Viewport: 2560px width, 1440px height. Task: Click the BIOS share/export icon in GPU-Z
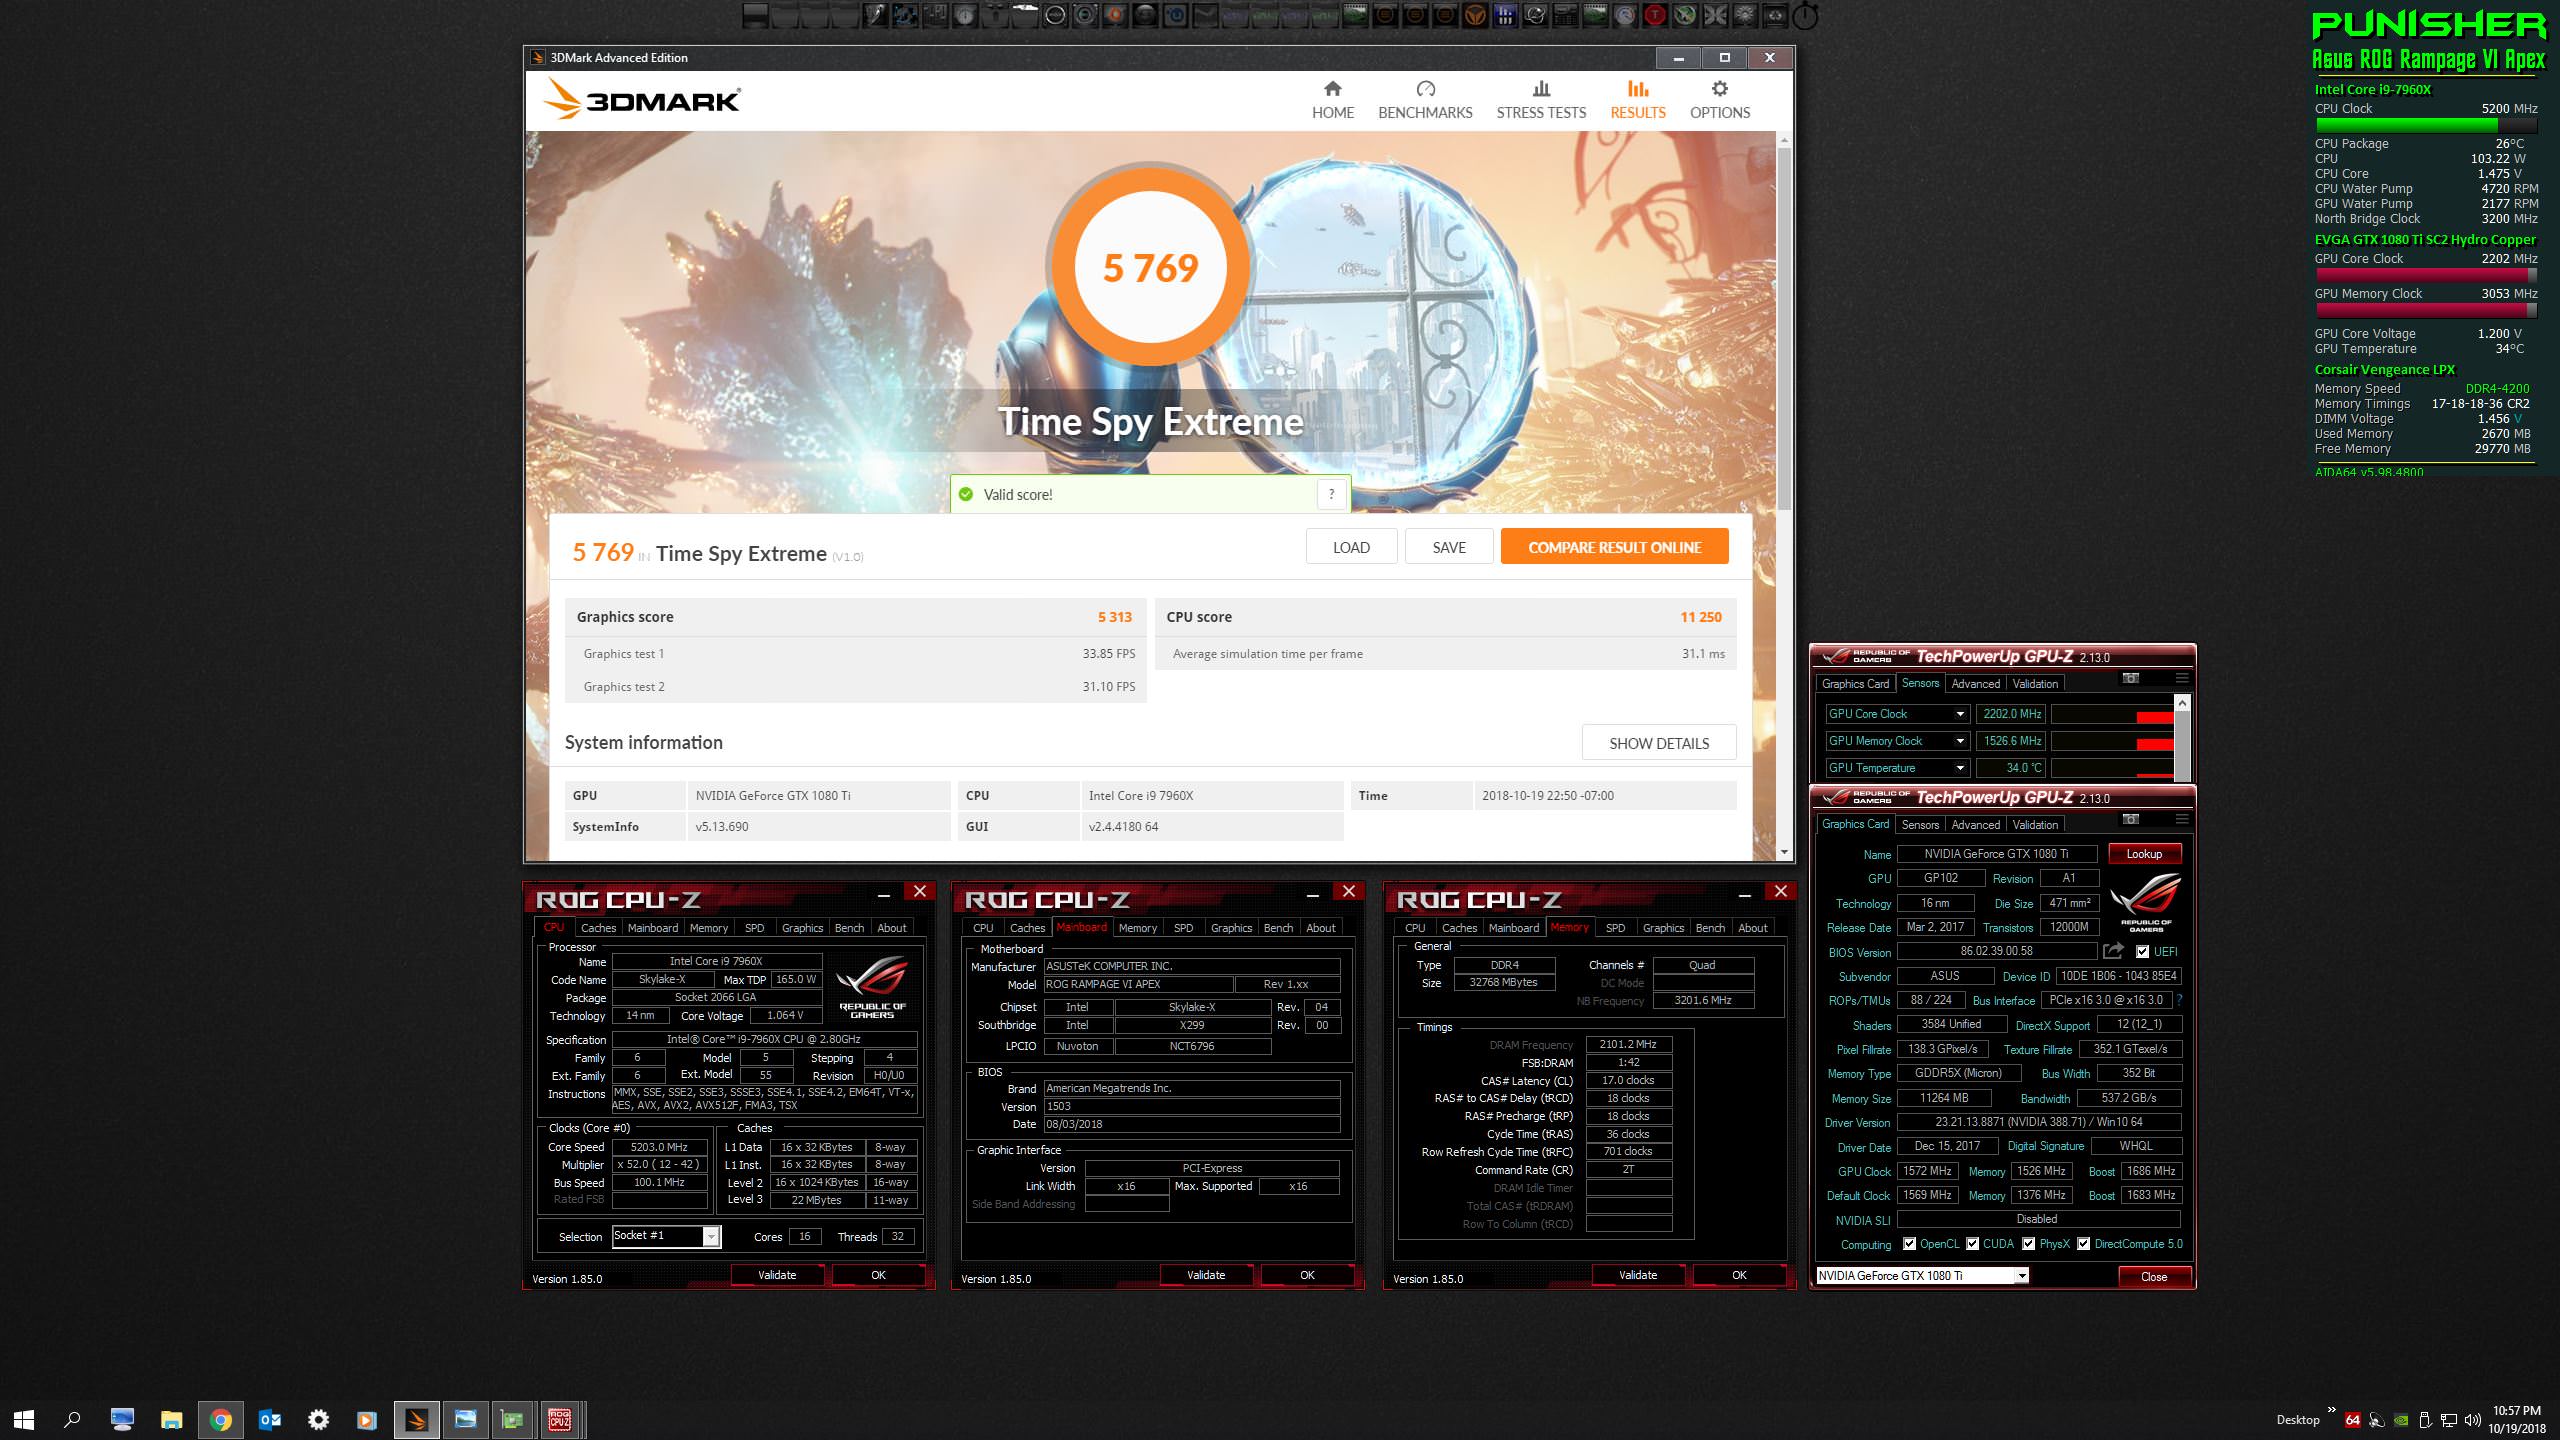pos(2112,951)
